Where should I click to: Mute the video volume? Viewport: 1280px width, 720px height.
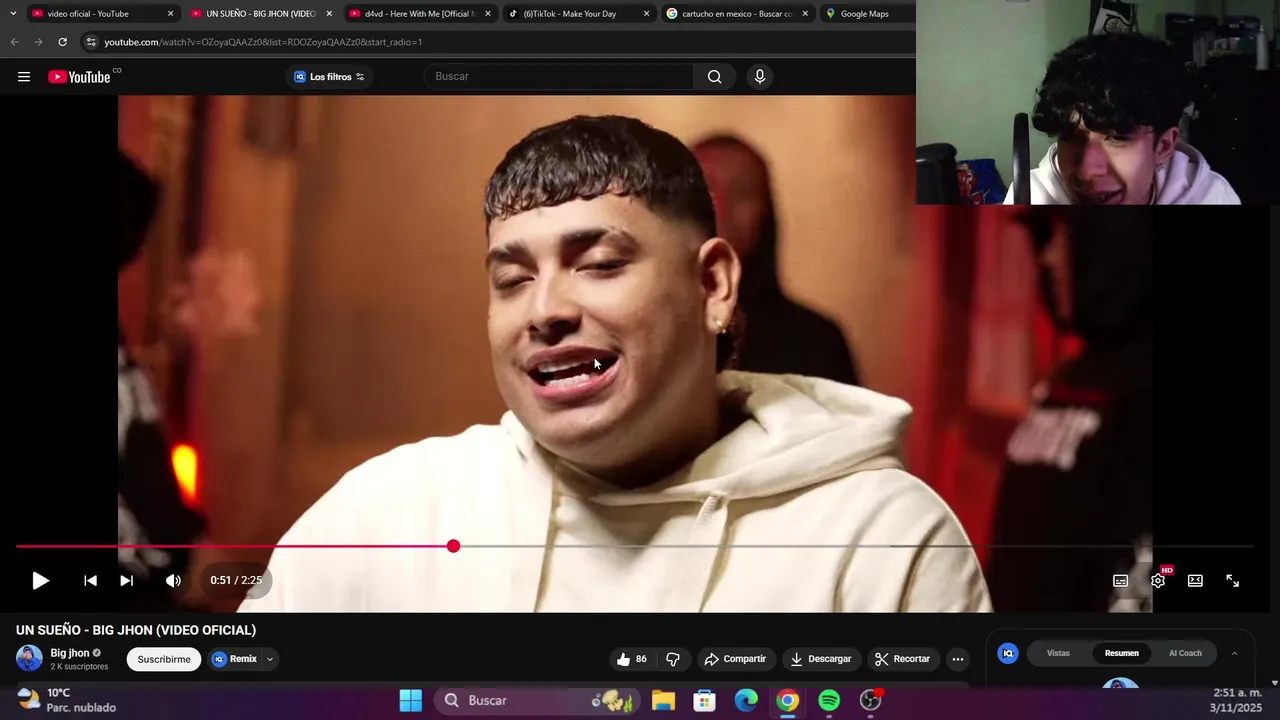(x=173, y=581)
